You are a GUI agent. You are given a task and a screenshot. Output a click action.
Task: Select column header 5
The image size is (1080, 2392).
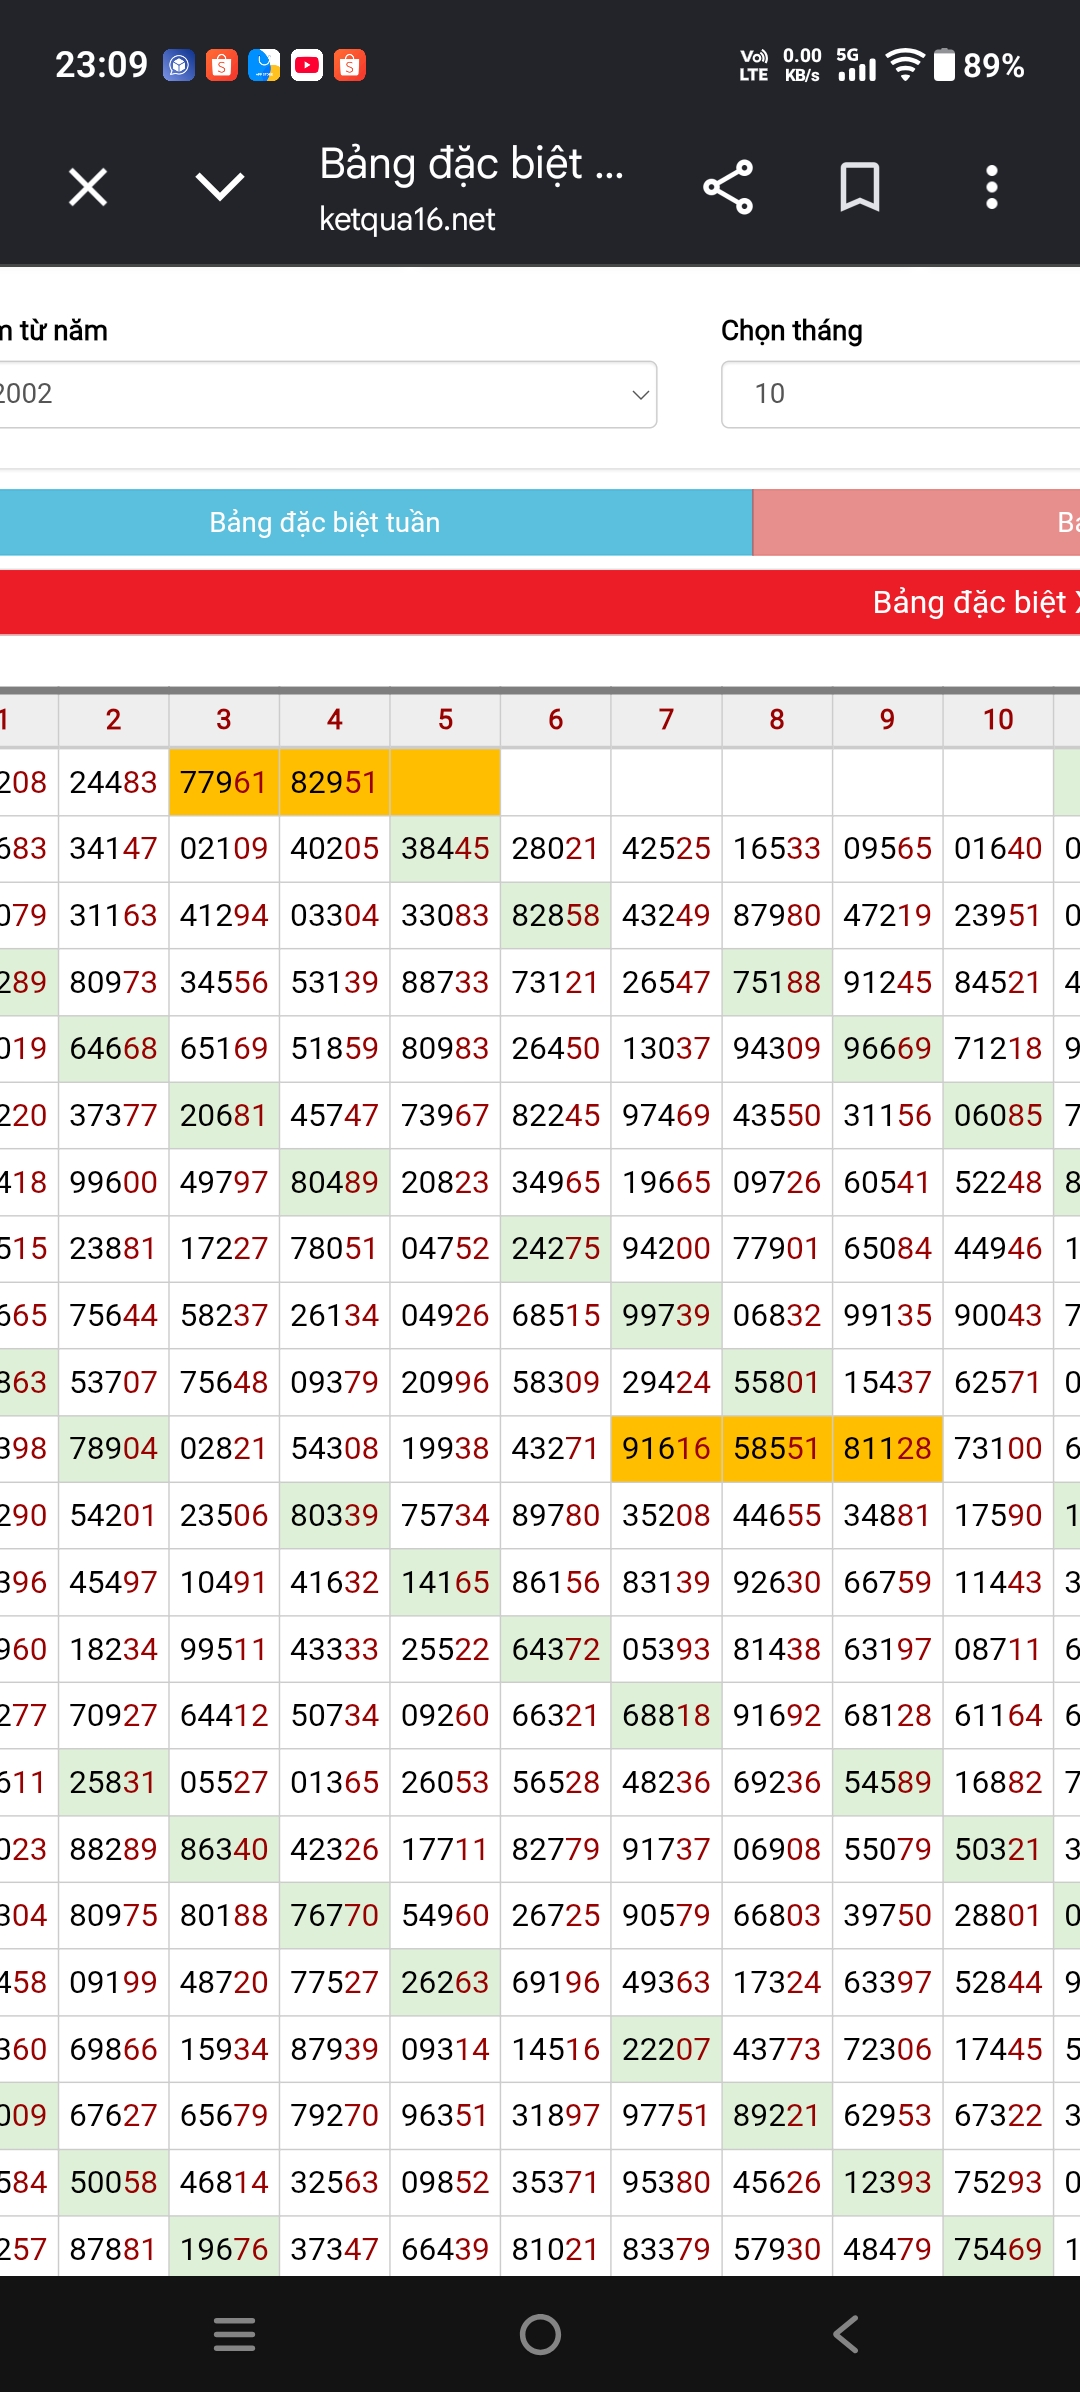click(445, 719)
